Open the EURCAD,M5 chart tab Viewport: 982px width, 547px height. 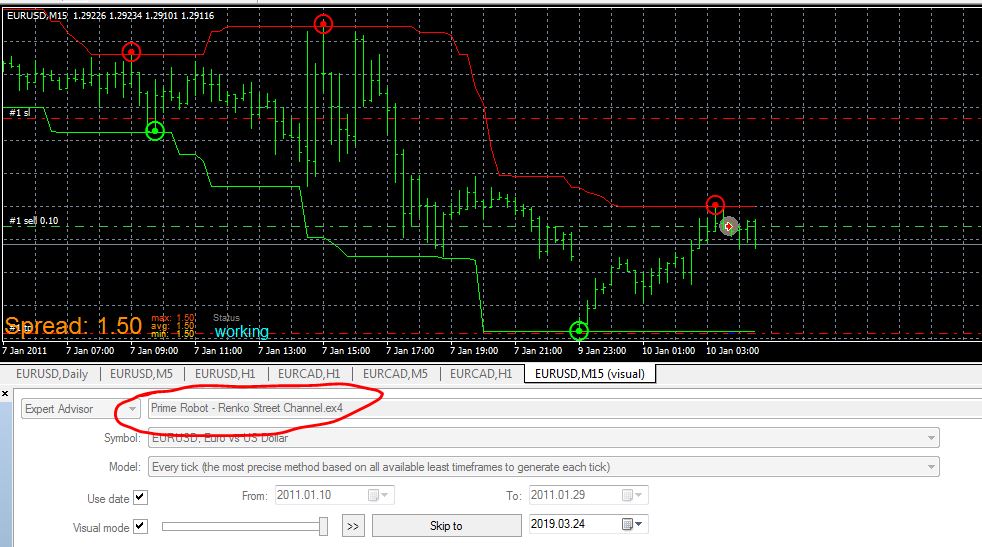point(395,374)
